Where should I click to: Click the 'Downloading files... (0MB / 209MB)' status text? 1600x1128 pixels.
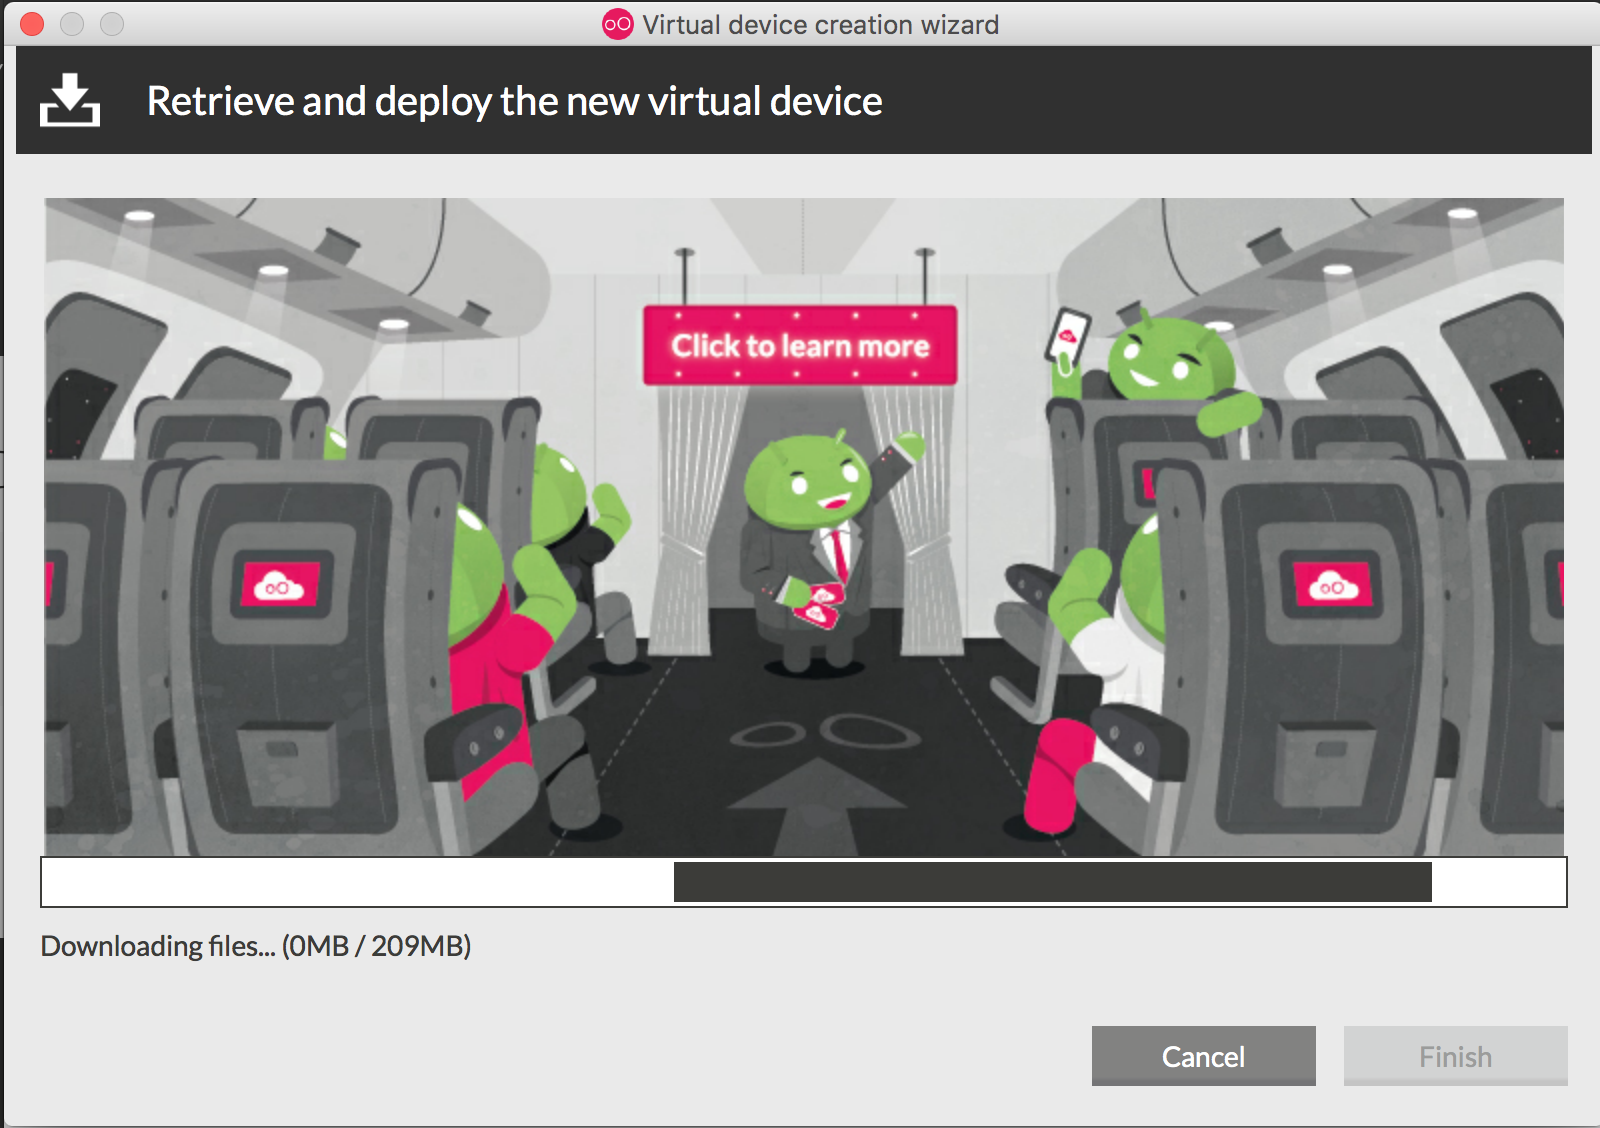coord(256,946)
